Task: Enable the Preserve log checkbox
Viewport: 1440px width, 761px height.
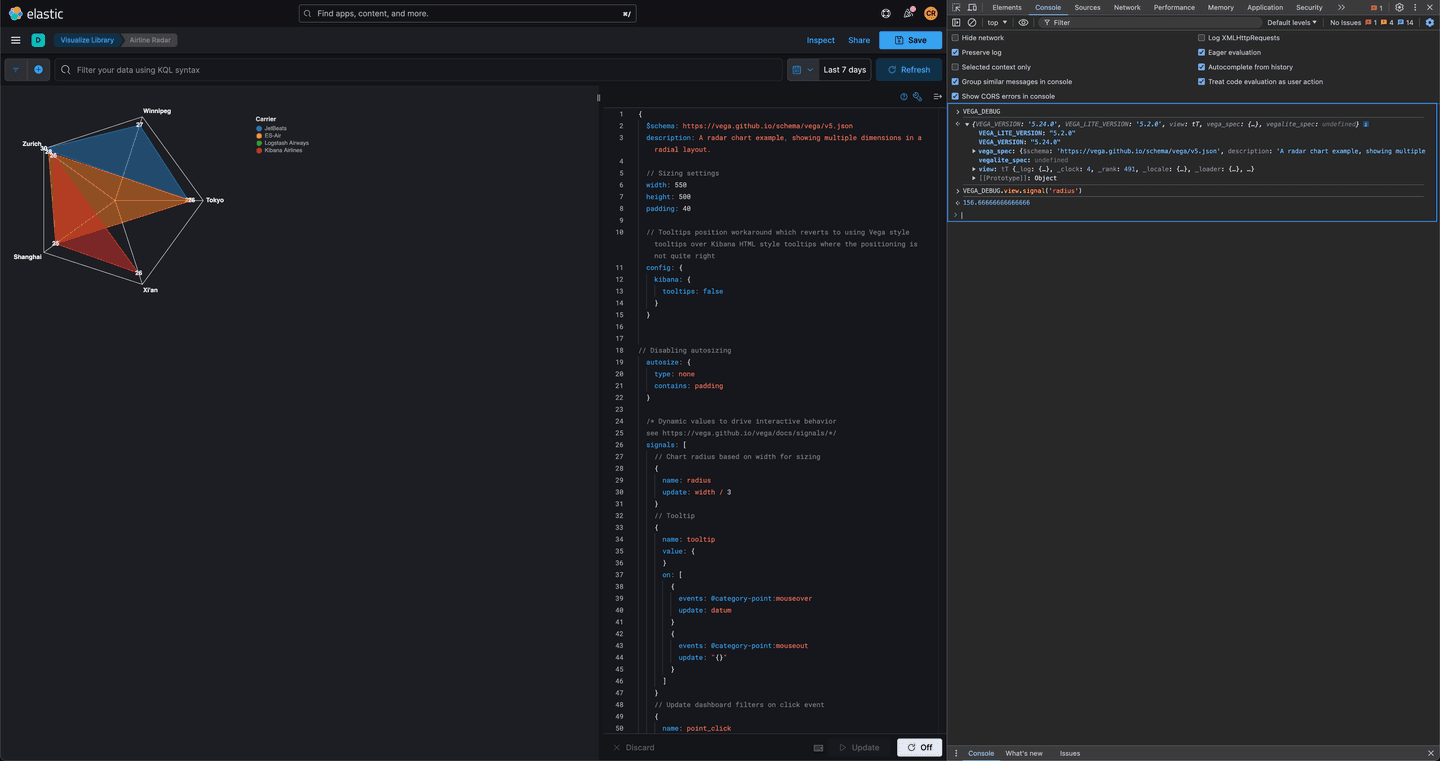Action: [955, 52]
